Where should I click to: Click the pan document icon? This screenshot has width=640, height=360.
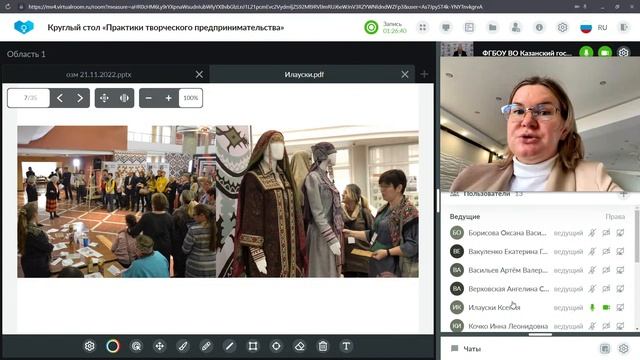[104, 98]
